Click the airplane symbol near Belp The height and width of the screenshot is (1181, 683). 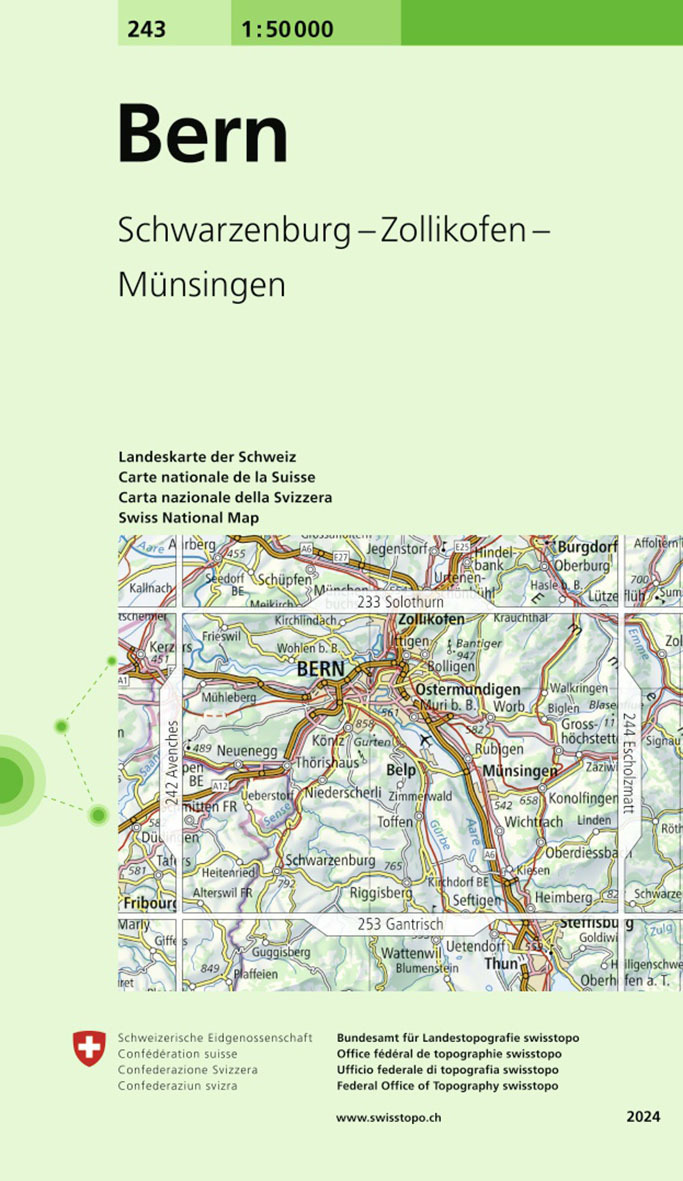click(429, 739)
